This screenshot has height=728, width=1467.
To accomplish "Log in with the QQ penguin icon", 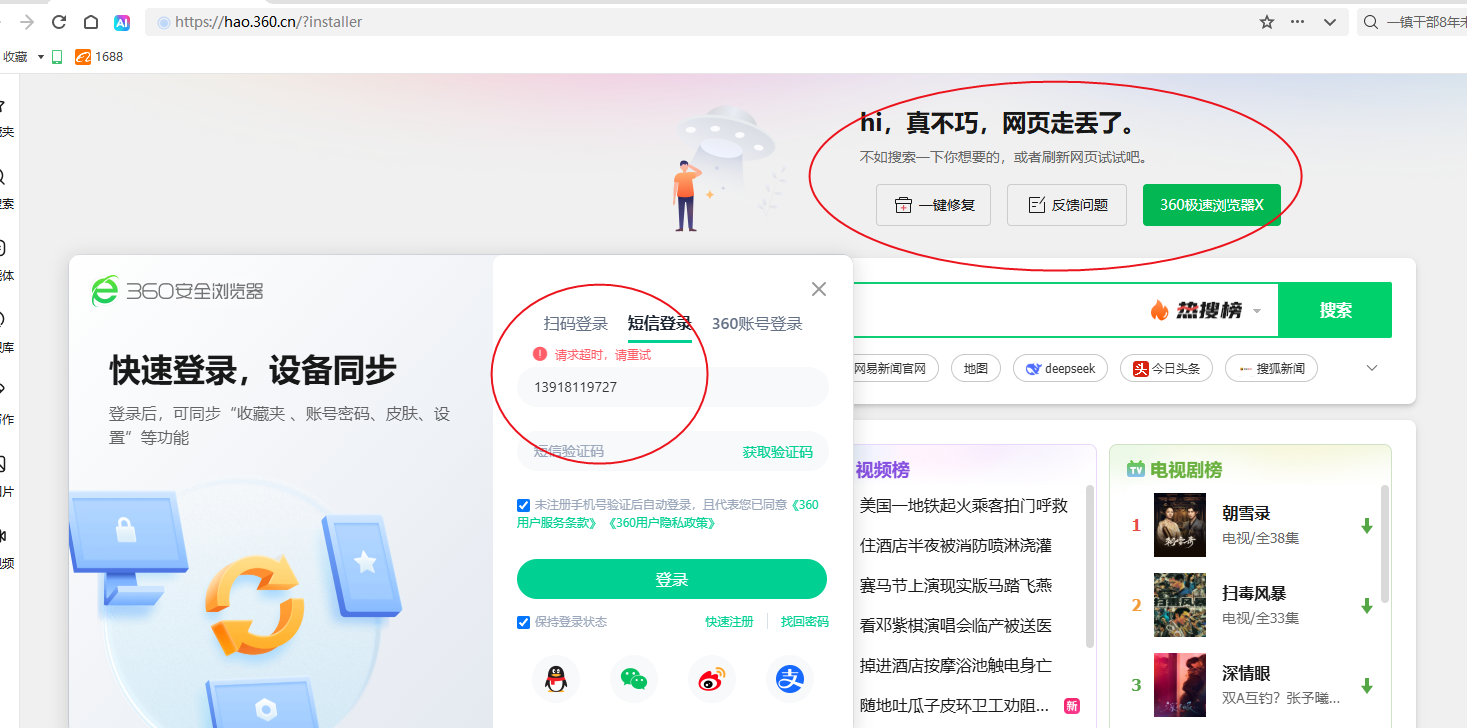I will (555, 680).
